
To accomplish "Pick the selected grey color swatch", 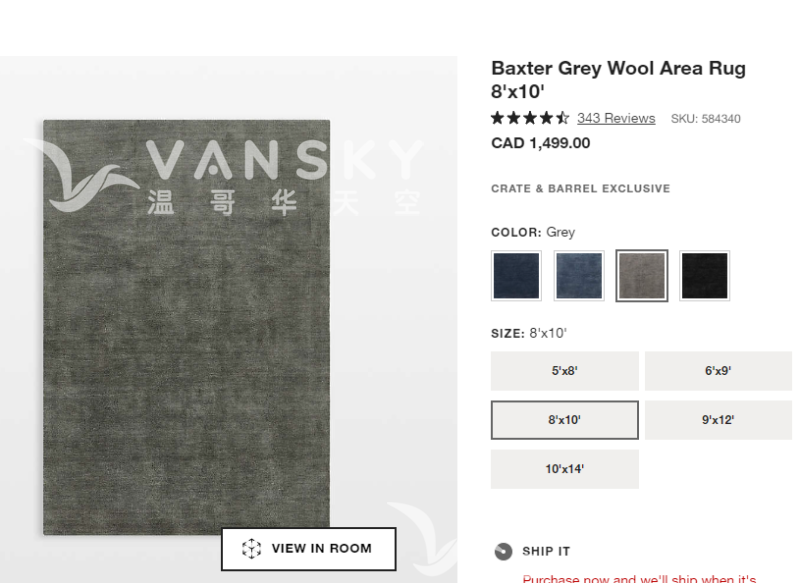I will 642,276.
